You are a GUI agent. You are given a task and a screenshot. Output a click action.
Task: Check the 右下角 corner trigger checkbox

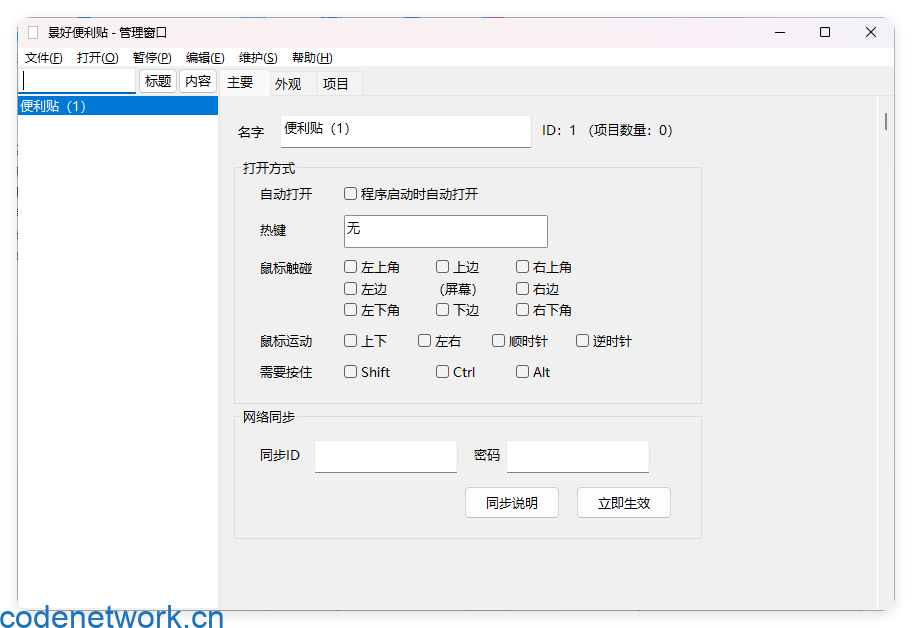tap(521, 310)
